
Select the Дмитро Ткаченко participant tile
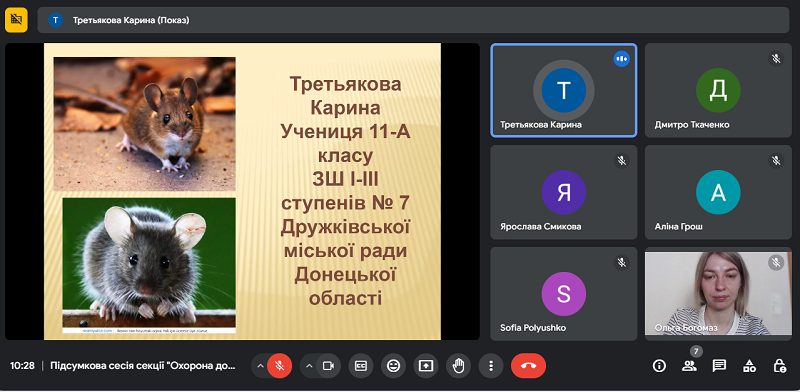point(718,90)
